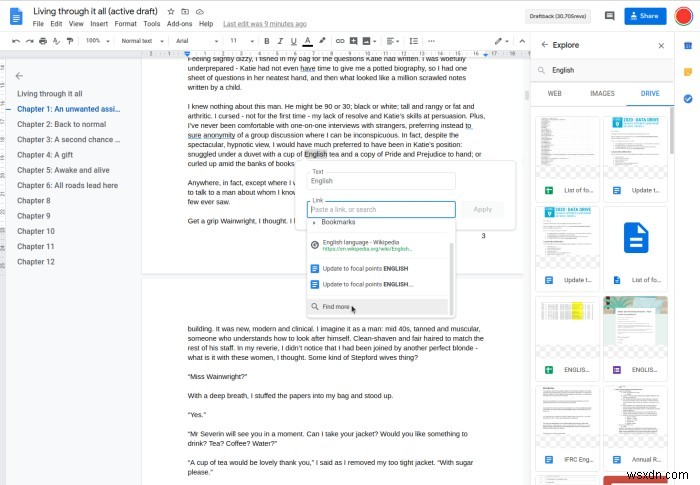
Task: Toggle Bold formatting
Action: (267, 41)
